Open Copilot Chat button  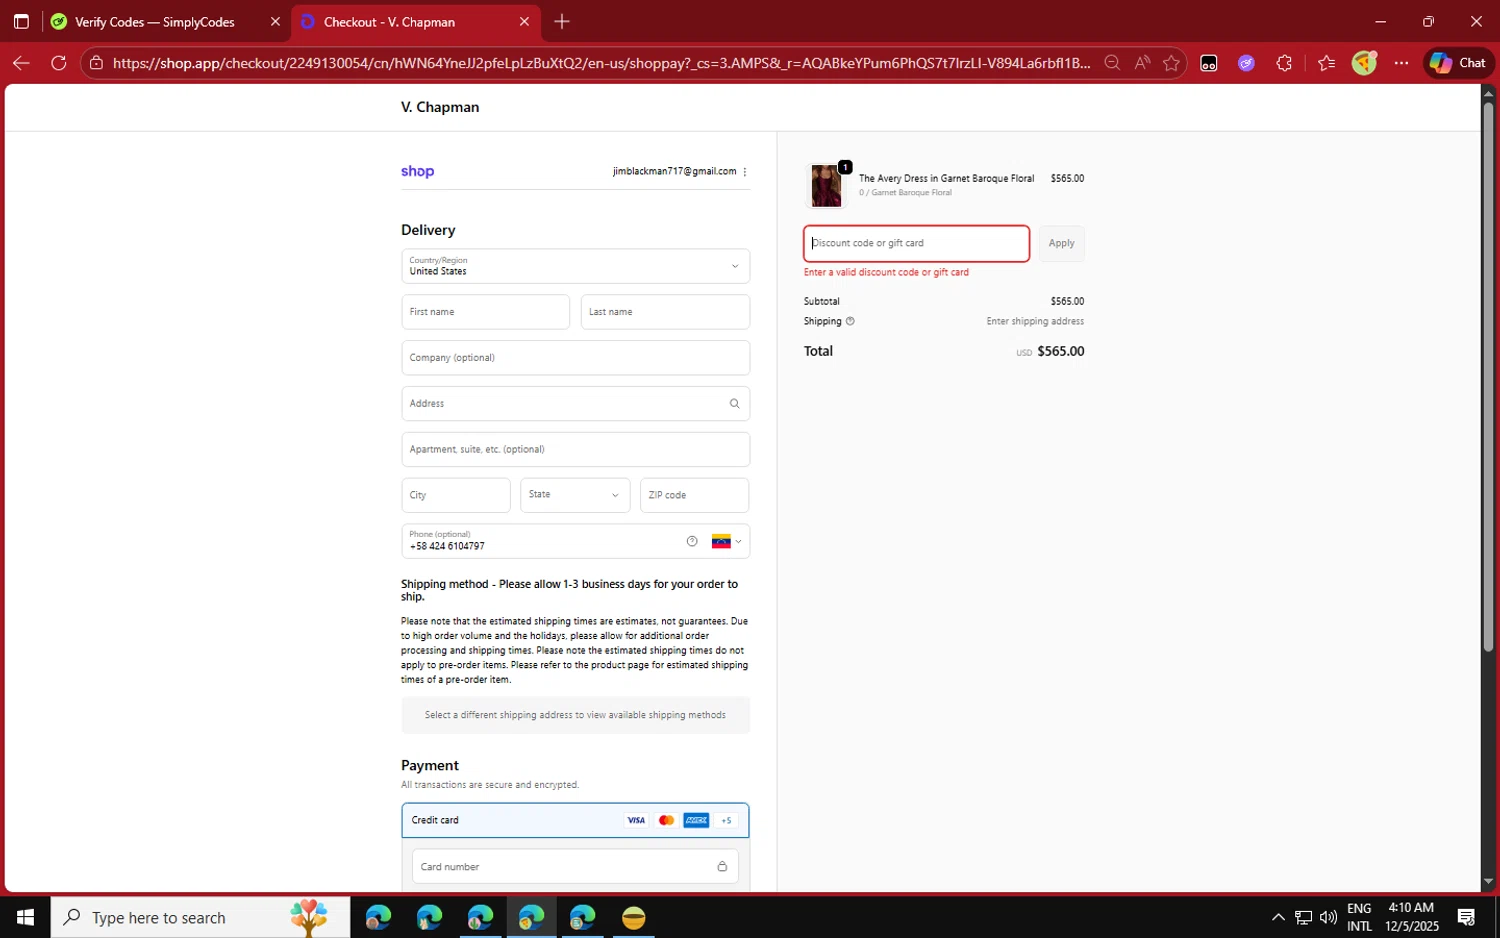1458,63
